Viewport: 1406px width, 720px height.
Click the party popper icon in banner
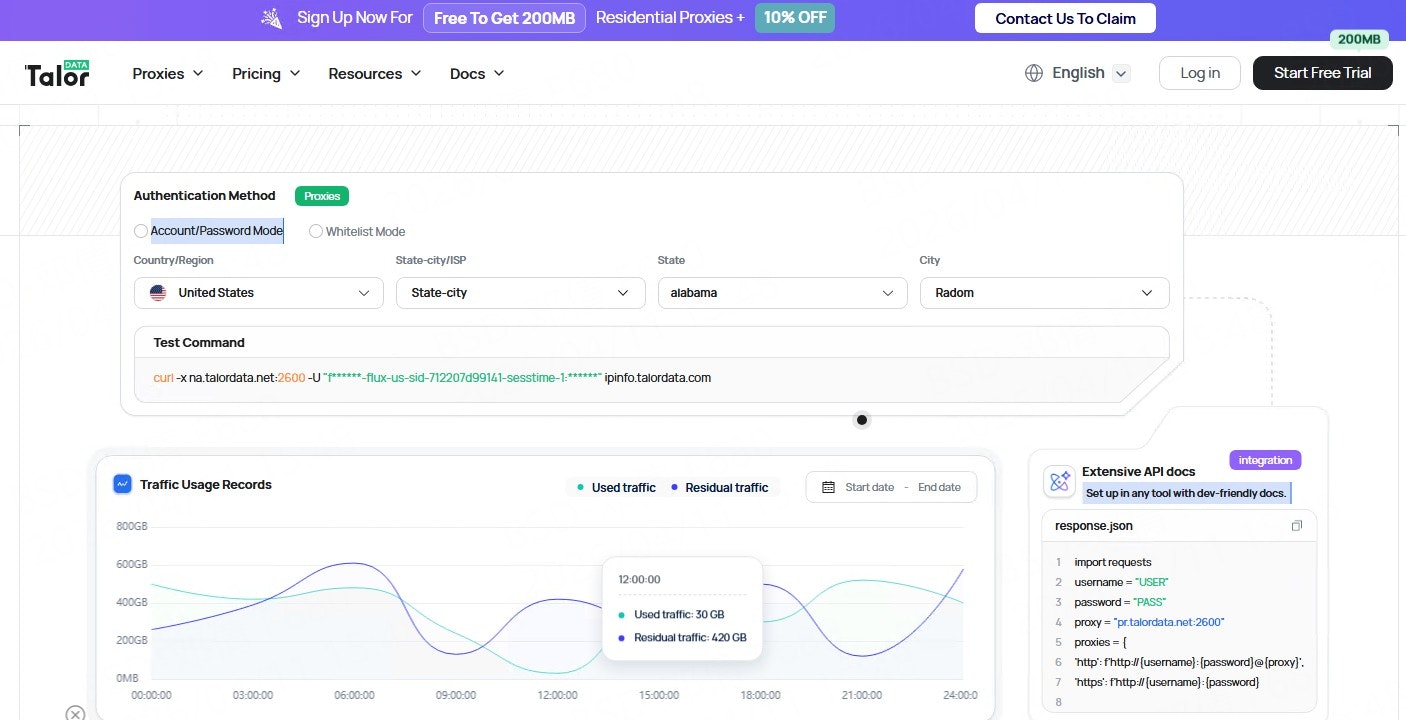point(271,18)
